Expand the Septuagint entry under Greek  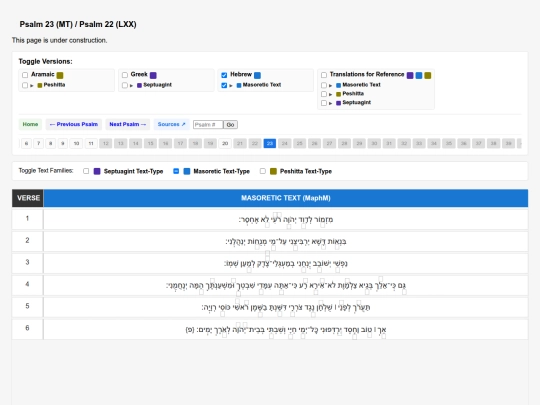coord(131,85)
